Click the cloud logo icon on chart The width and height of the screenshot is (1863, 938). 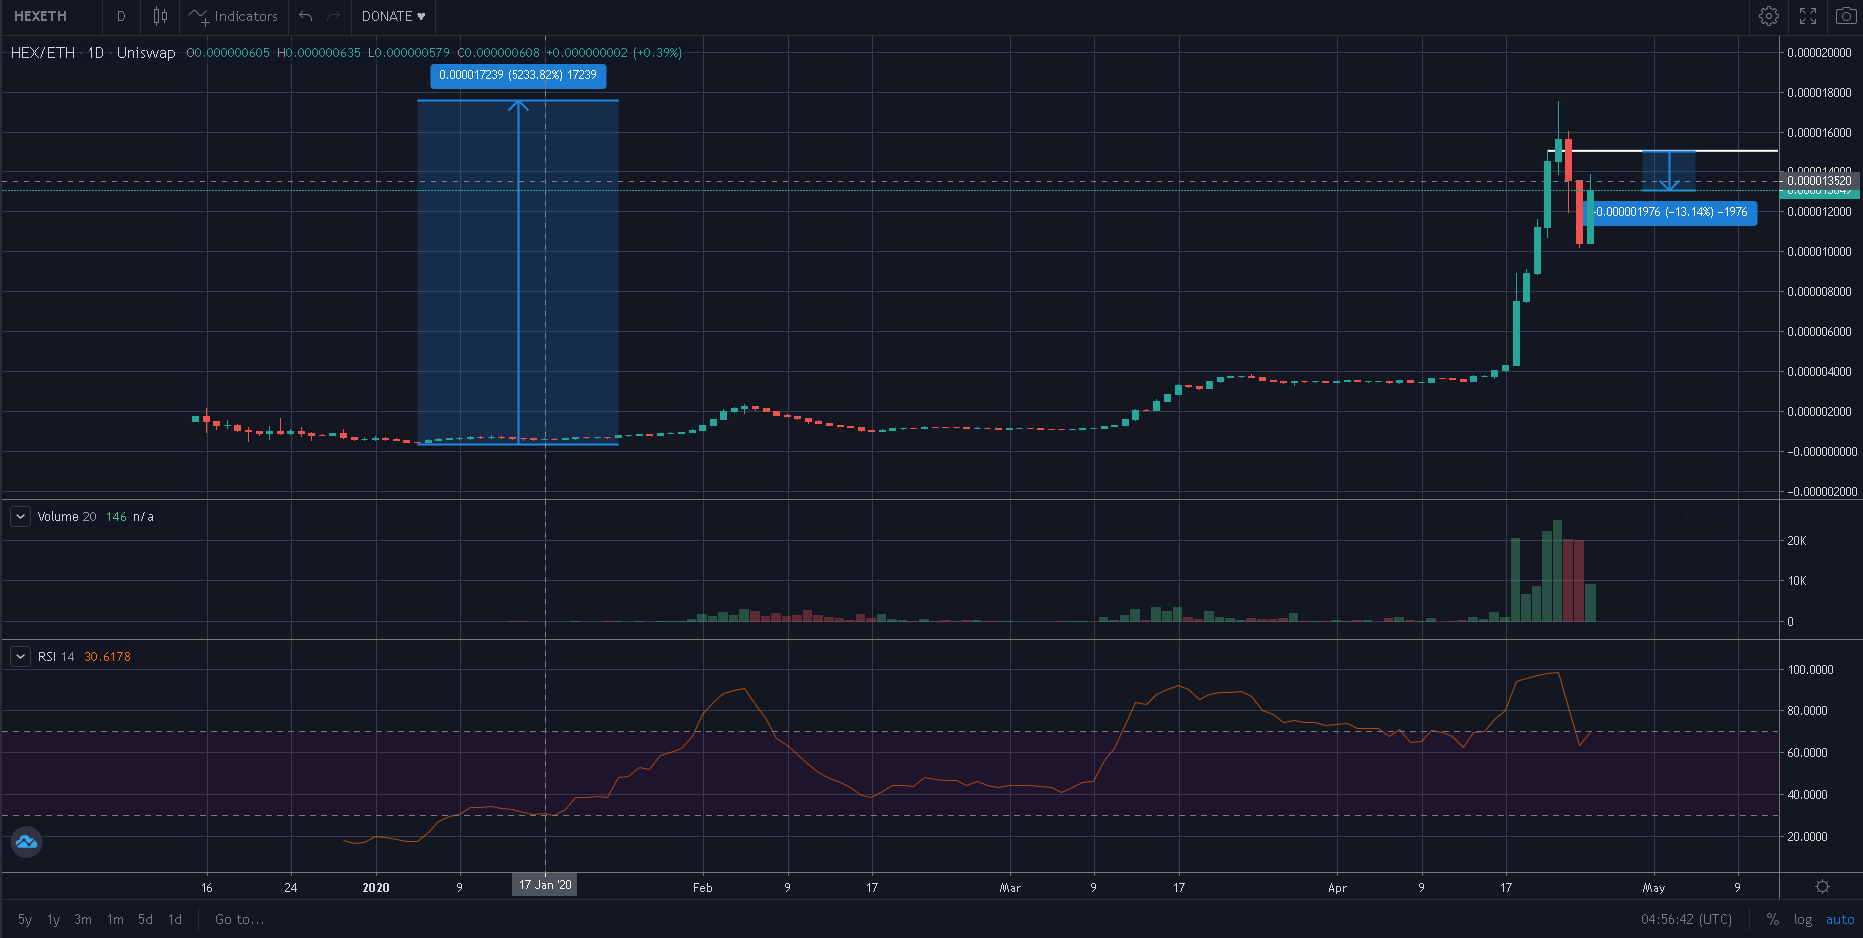click(26, 842)
